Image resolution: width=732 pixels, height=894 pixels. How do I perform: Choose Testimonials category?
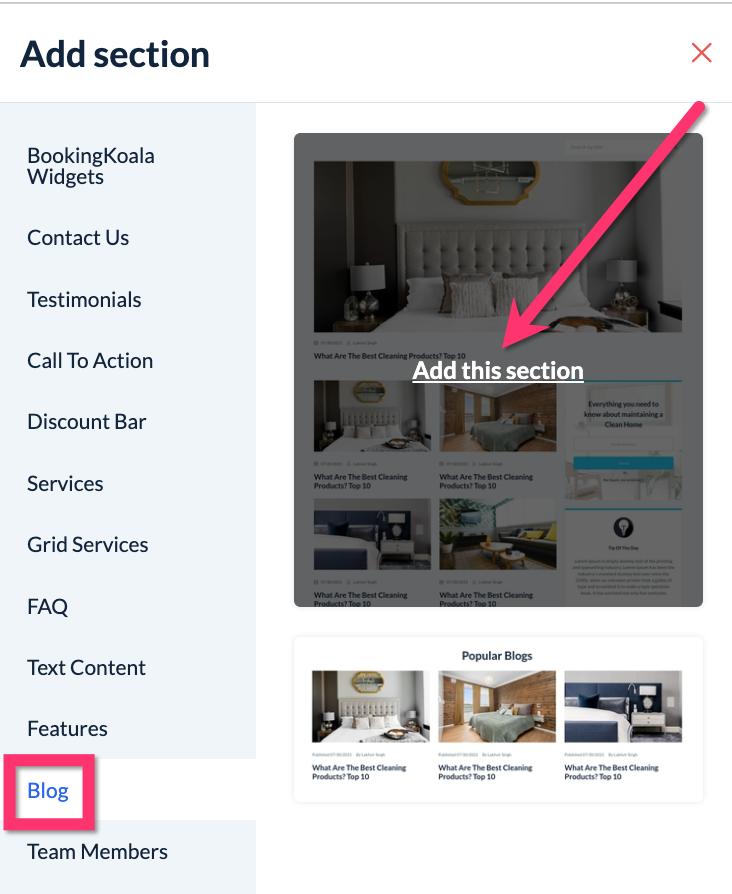pos(84,300)
